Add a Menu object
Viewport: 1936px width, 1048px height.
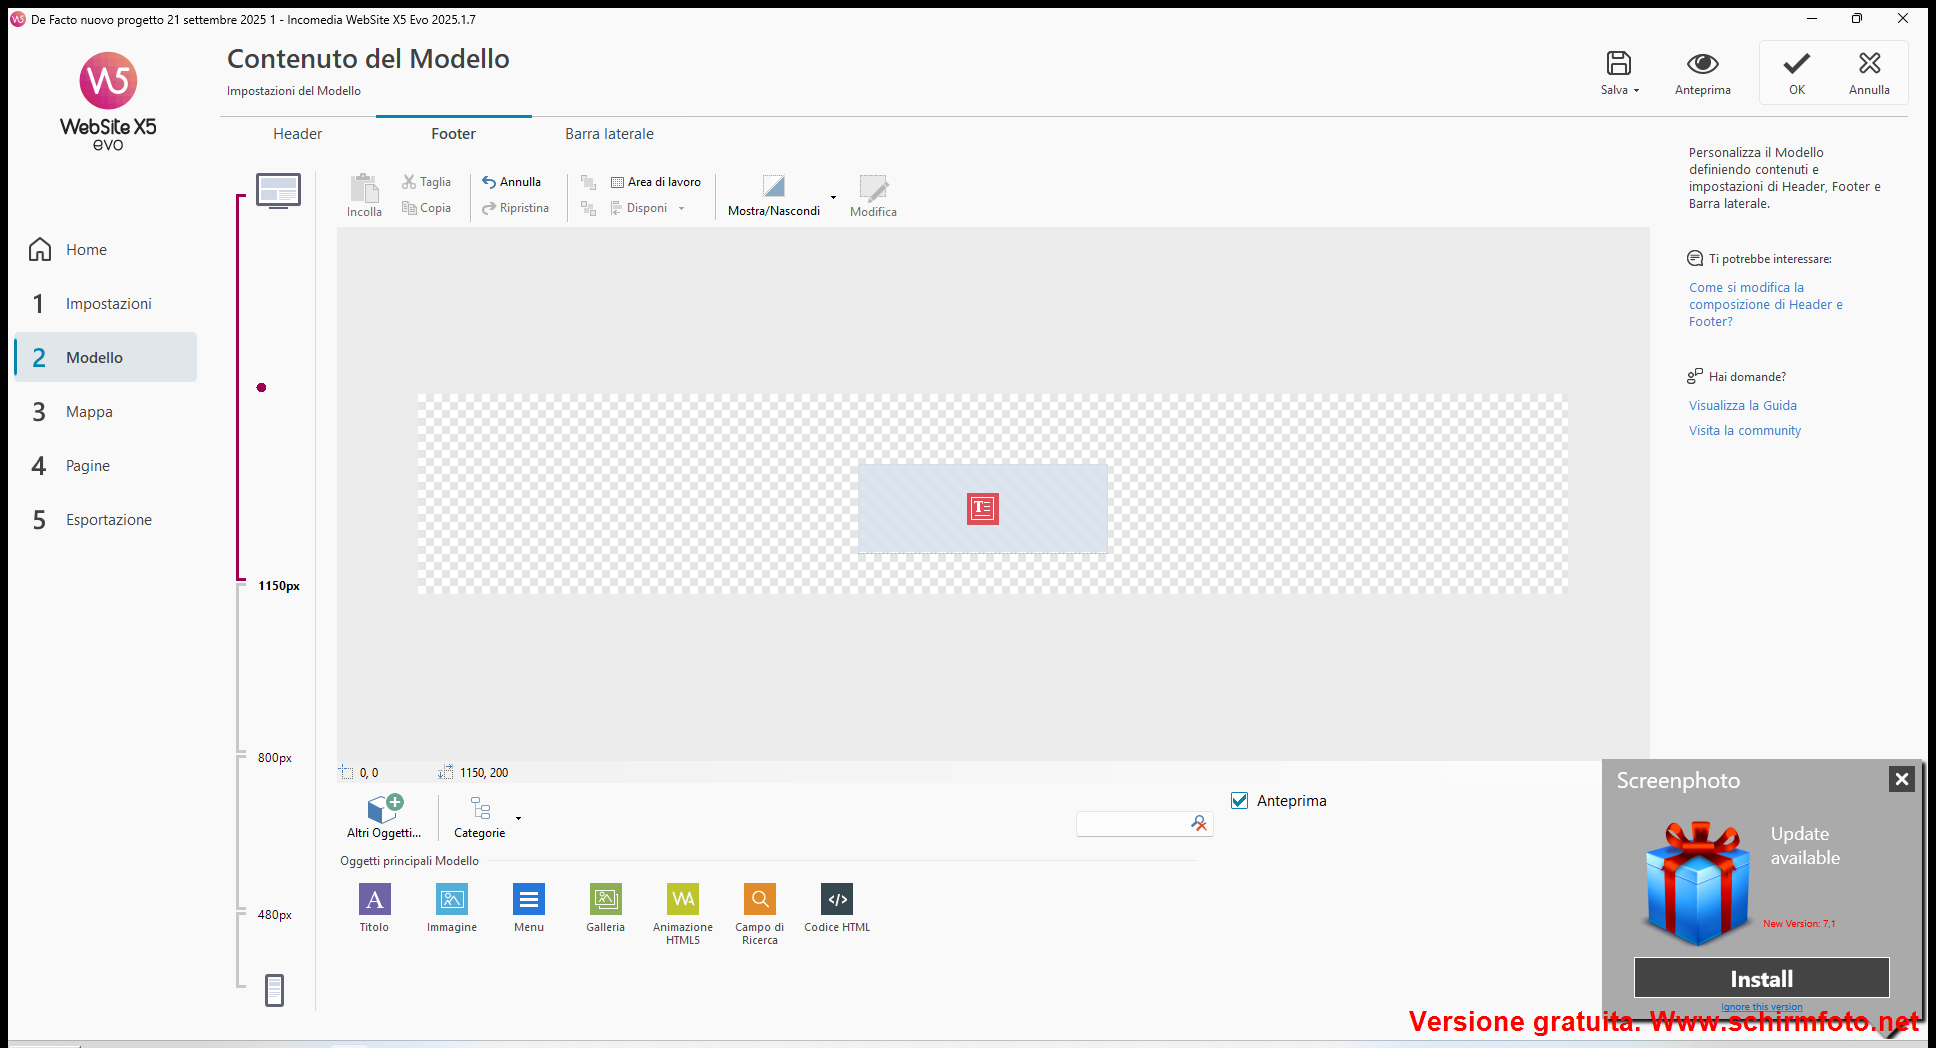point(528,900)
